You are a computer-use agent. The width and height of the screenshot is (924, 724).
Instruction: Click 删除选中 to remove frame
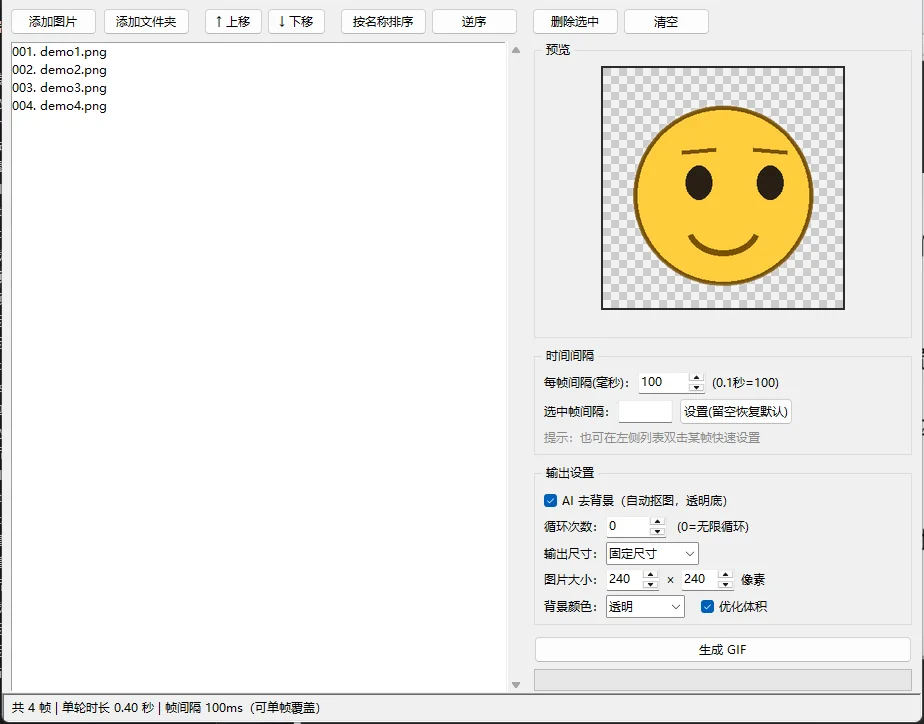(x=575, y=22)
